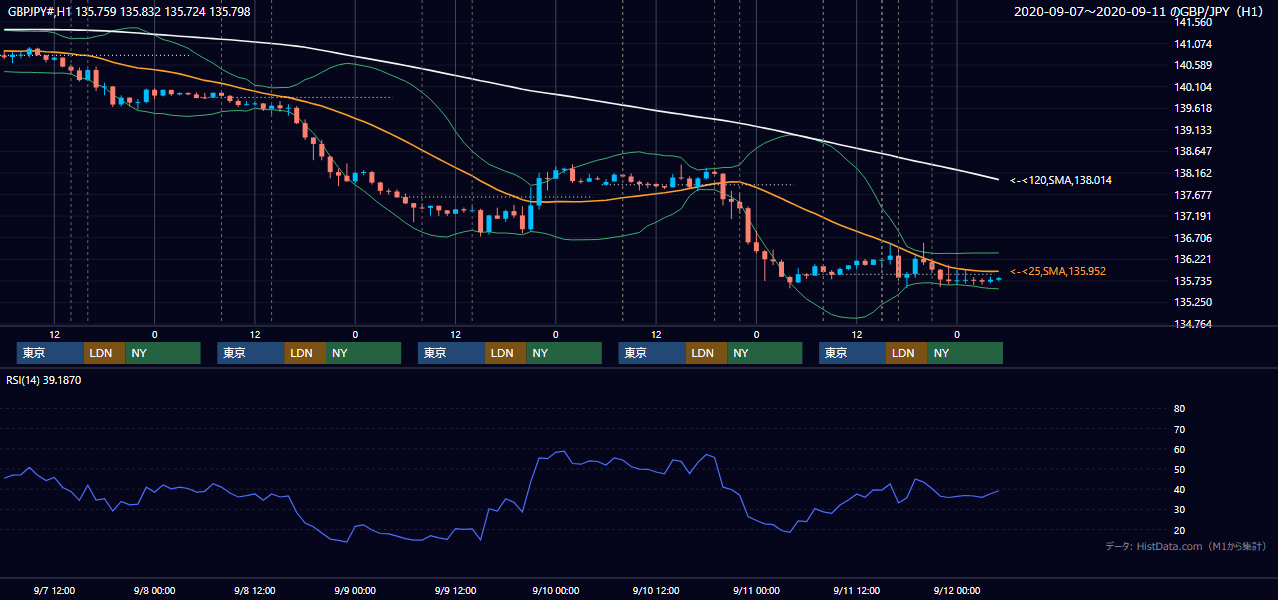Click the 9/7 12:00 time label
Image resolution: width=1278 pixels, height=600 pixels.
[54, 590]
